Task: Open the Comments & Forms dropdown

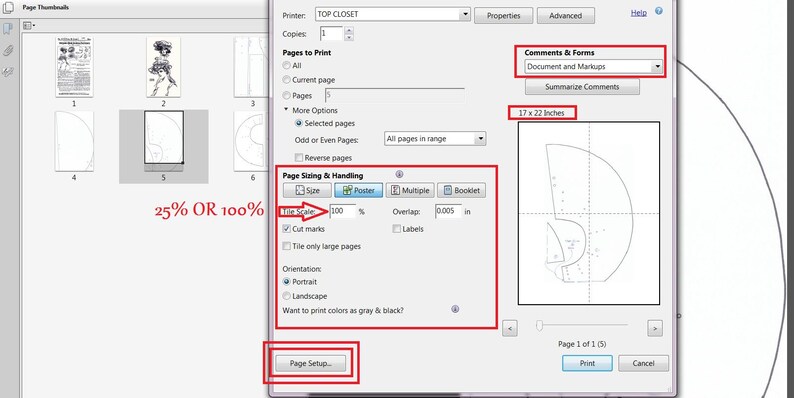Action: (x=593, y=66)
